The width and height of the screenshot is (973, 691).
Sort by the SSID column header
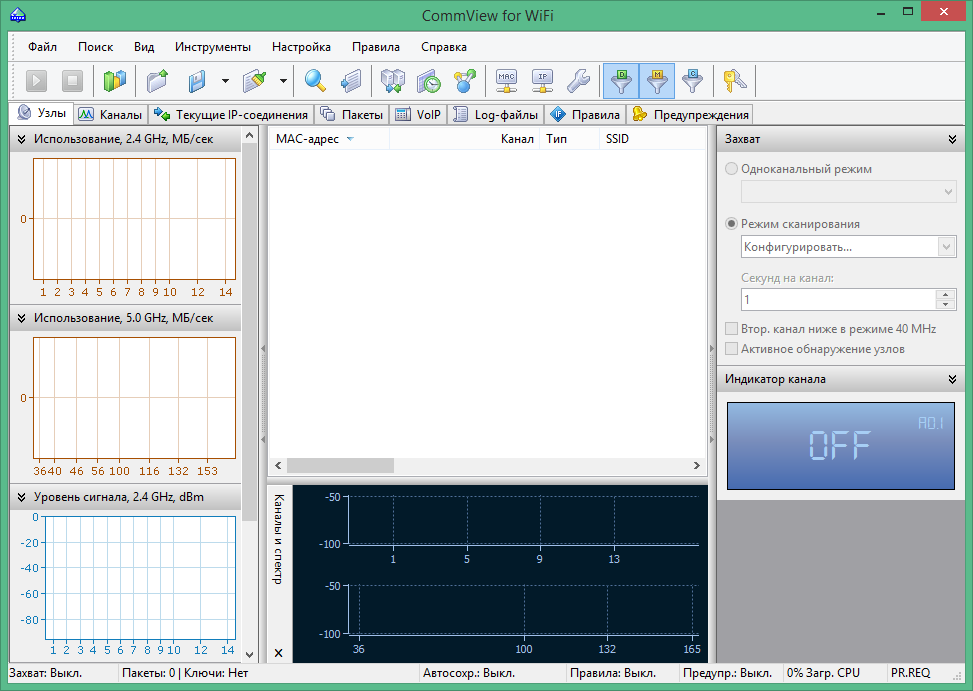[652, 139]
